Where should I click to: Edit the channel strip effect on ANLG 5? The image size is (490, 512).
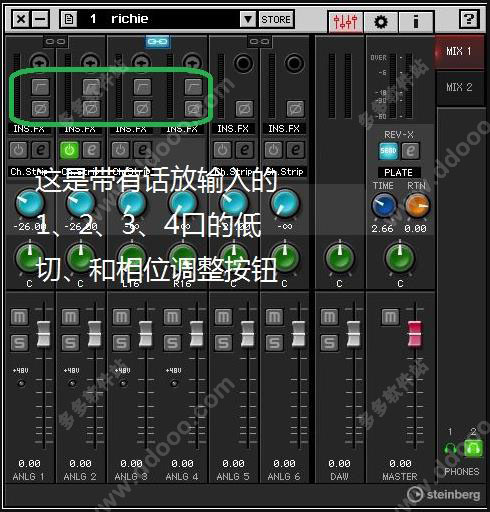tap(244, 150)
